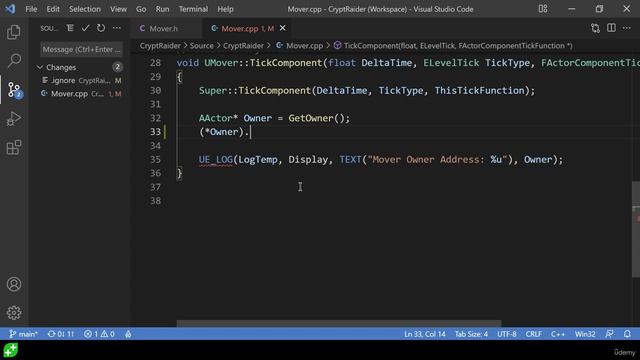Customize layout icon in title bar
Screen dimensions: 640x360
543,9
